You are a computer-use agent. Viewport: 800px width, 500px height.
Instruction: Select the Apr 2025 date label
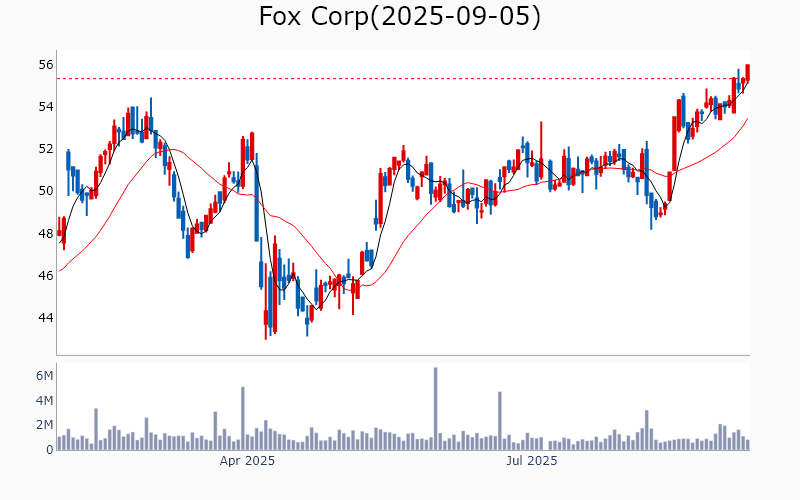click(x=247, y=461)
